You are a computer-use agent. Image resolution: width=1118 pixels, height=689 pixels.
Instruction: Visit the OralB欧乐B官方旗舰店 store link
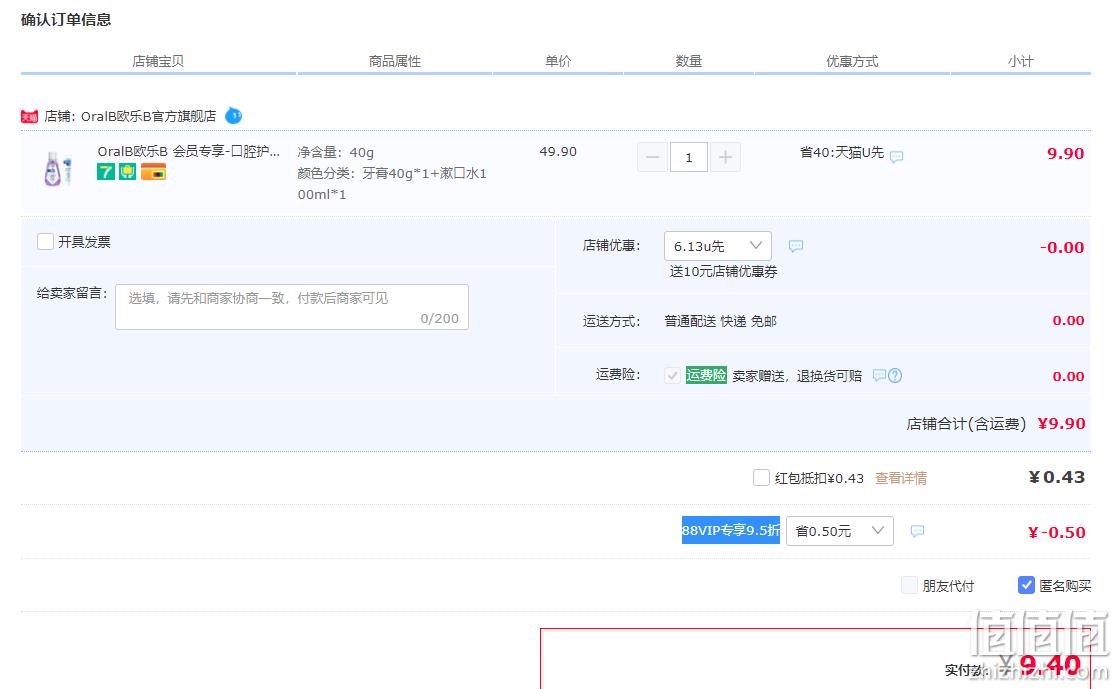[148, 116]
